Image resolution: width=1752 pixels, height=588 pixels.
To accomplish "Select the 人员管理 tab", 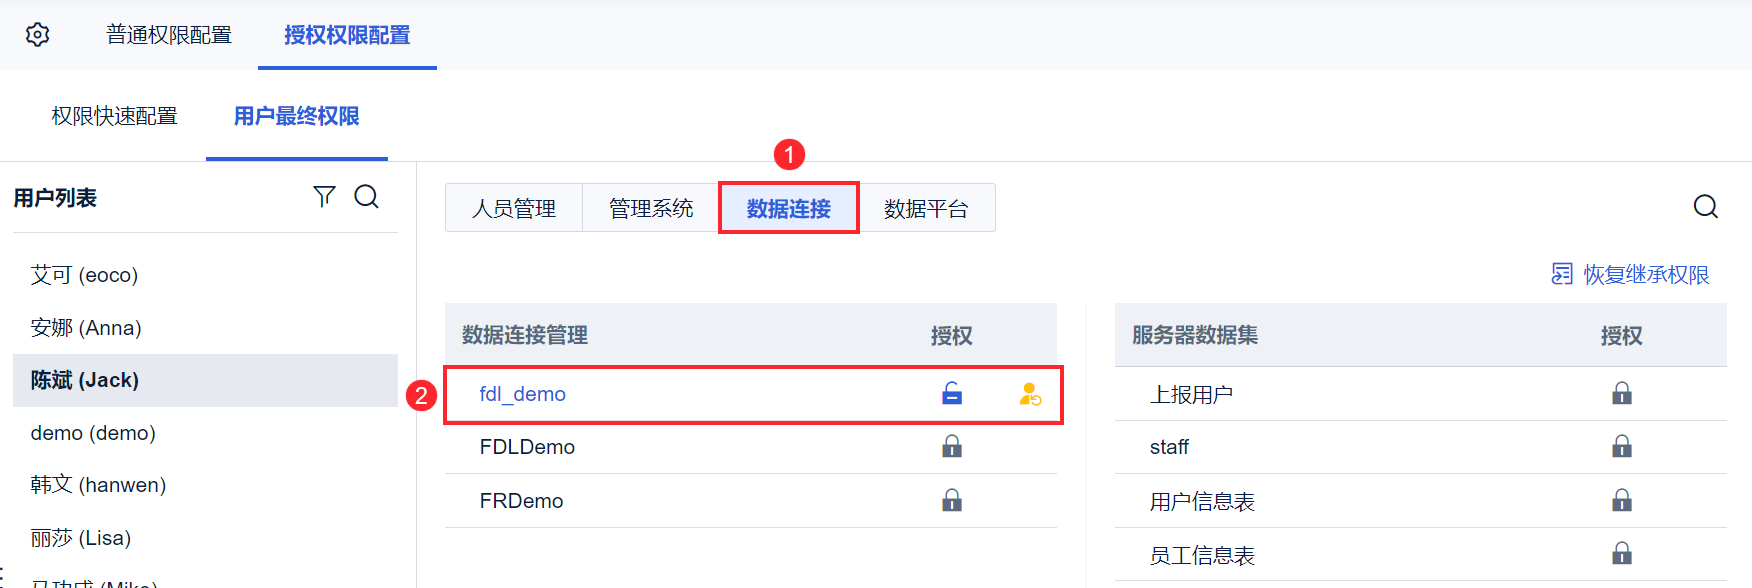I will tap(514, 208).
